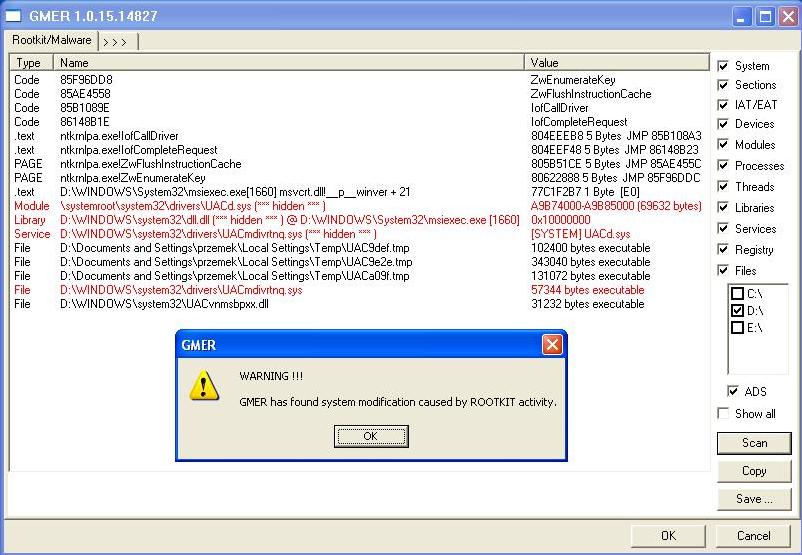Select the UACvnmsbpxx.dll file row

(359, 304)
